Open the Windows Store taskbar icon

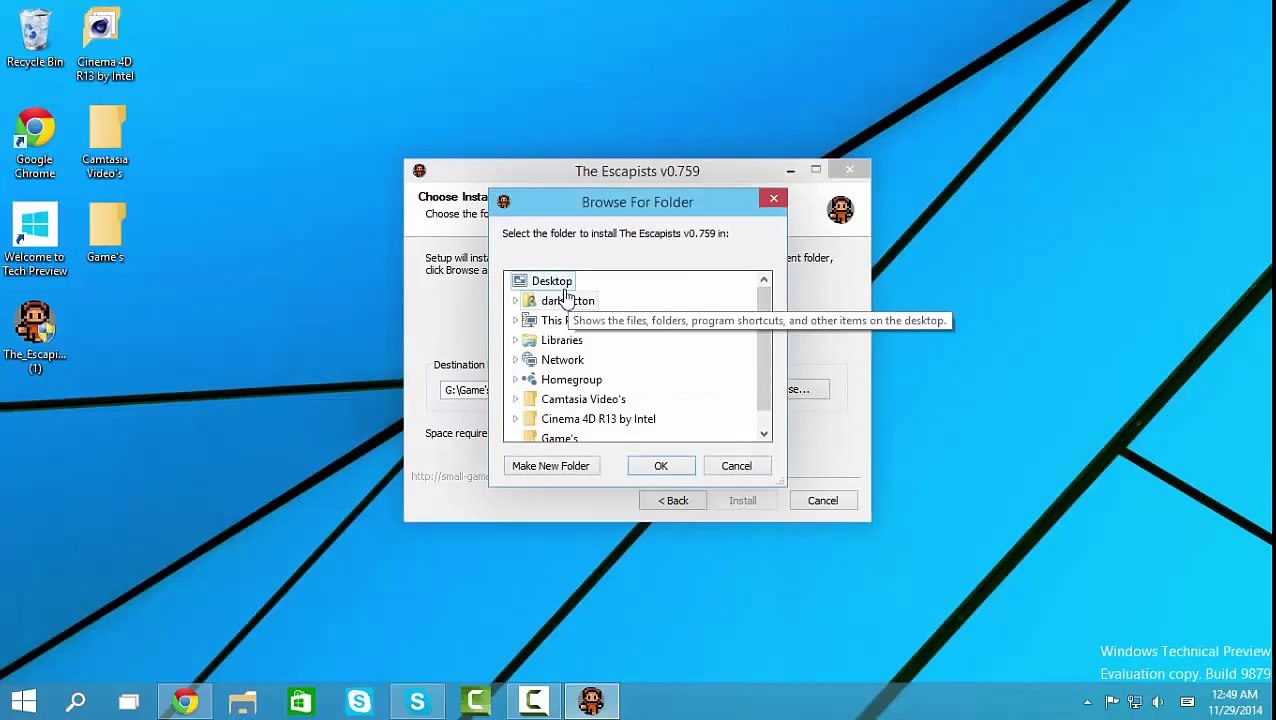(301, 702)
